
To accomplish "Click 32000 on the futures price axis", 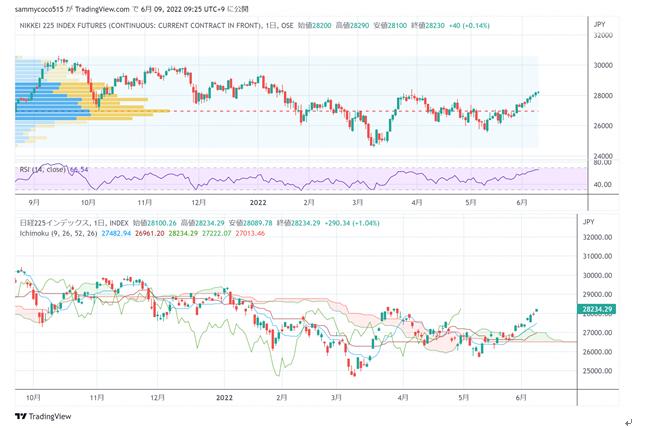I will click(x=603, y=35).
